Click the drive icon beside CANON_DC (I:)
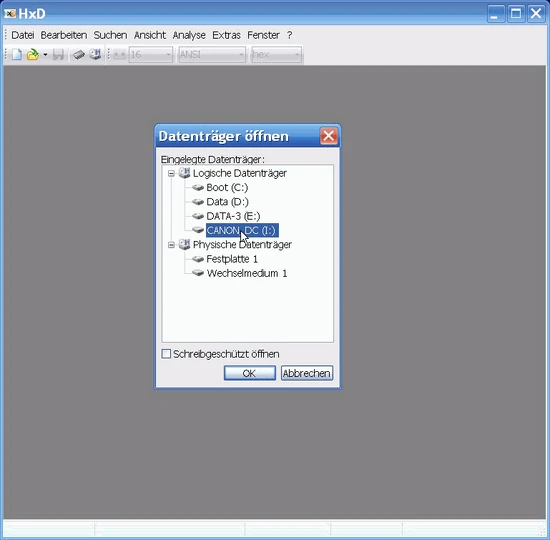 point(198,231)
